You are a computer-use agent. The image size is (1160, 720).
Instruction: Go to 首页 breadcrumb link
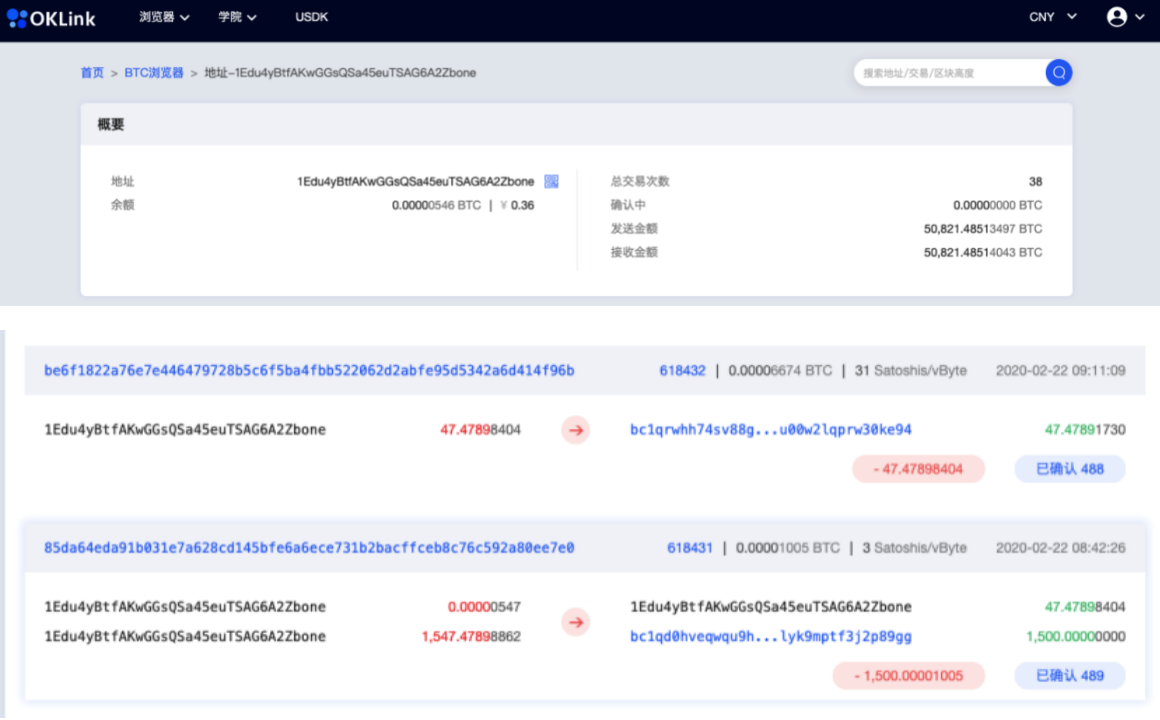tap(92, 73)
